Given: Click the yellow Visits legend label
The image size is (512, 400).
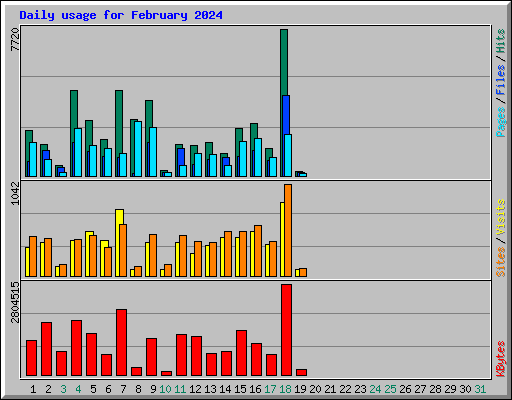Looking at the screenshot, I should coord(501,218).
